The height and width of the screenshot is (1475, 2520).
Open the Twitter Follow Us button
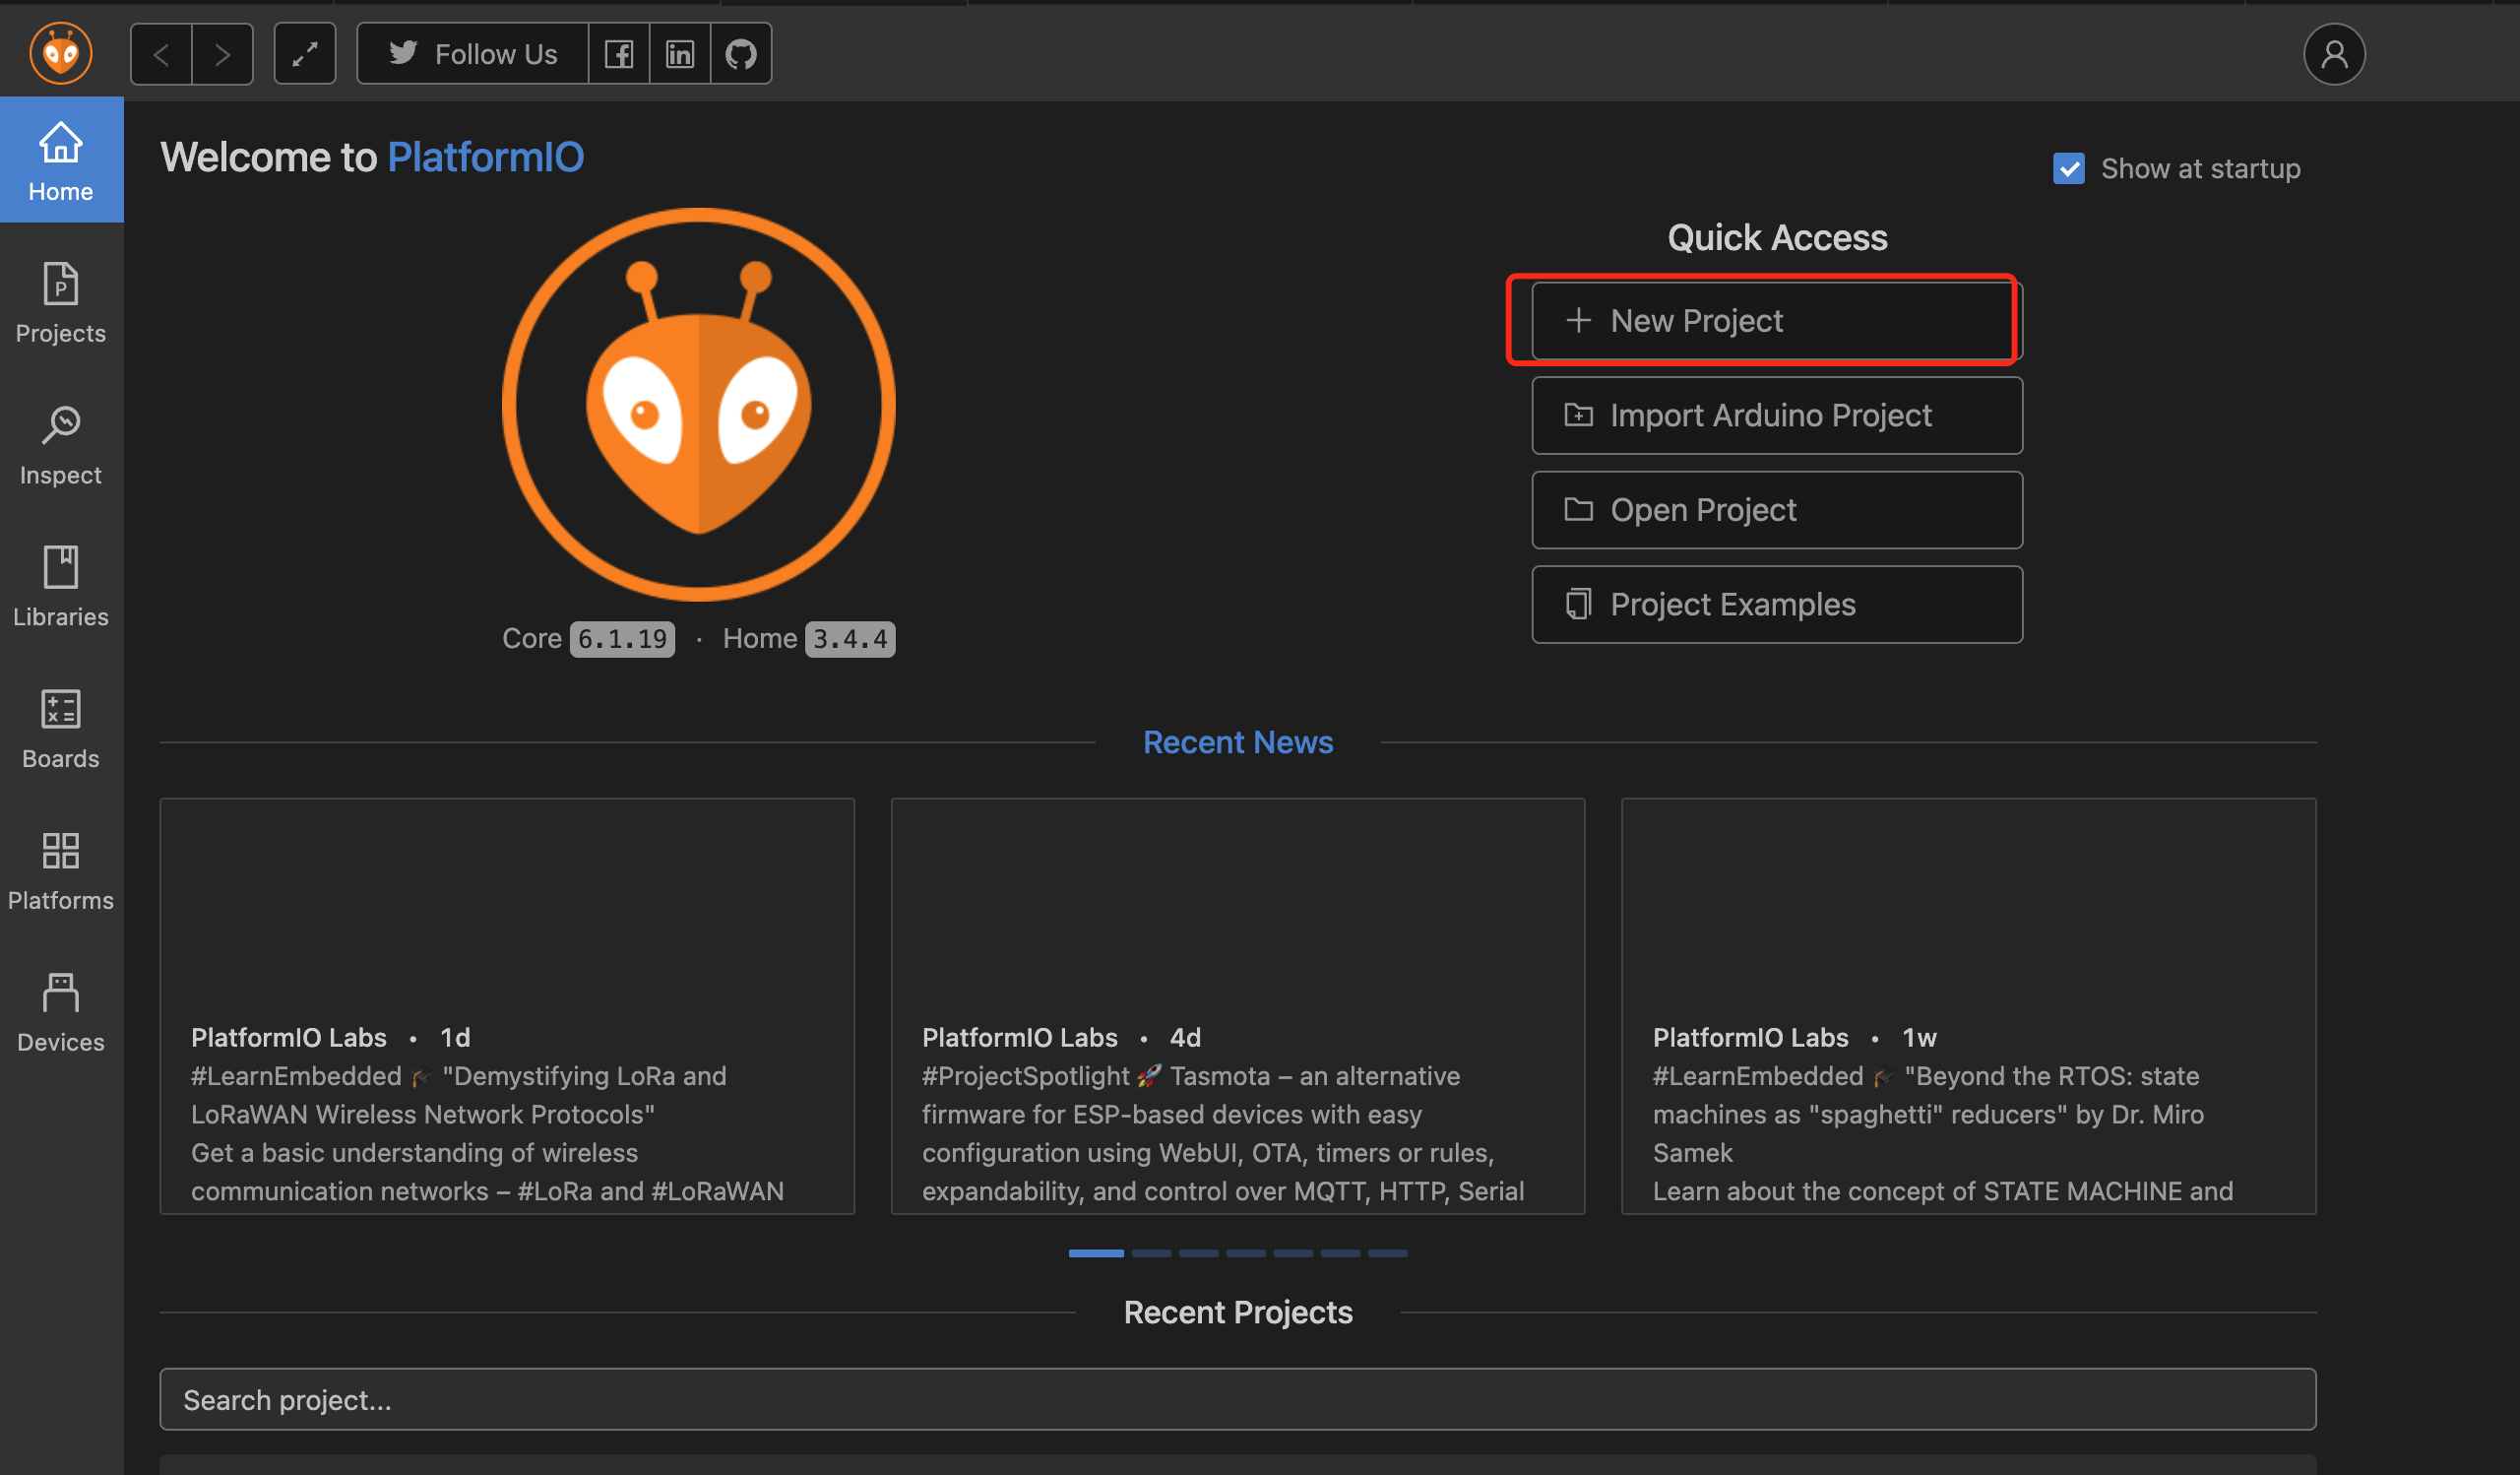click(473, 54)
